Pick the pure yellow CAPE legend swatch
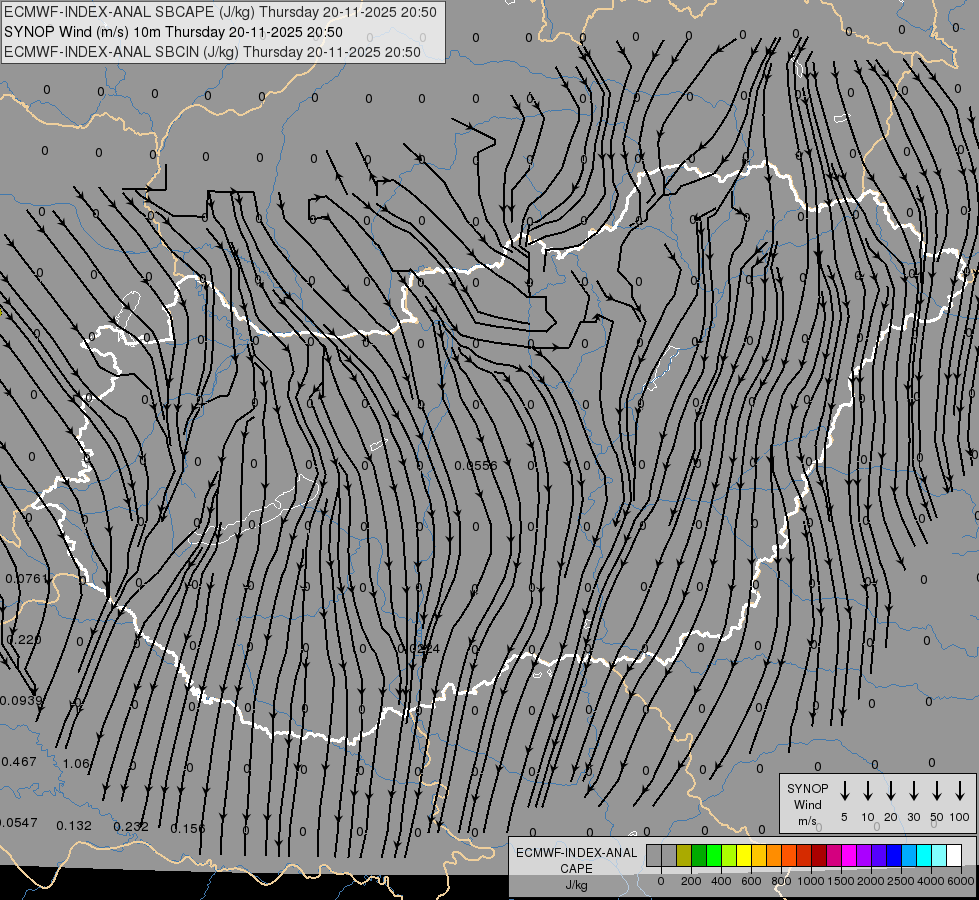Image resolution: width=979 pixels, height=900 pixels. pyautogui.click(x=744, y=855)
